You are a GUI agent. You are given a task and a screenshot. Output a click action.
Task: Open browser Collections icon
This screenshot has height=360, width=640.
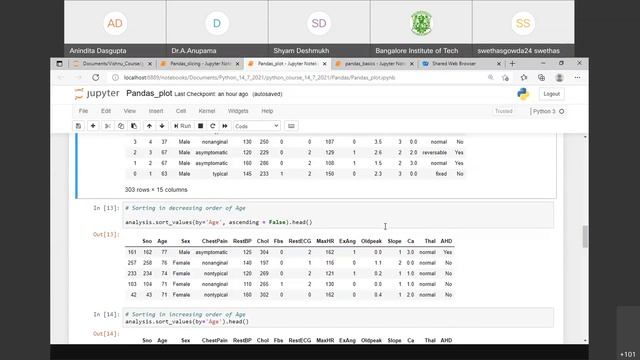(542, 78)
